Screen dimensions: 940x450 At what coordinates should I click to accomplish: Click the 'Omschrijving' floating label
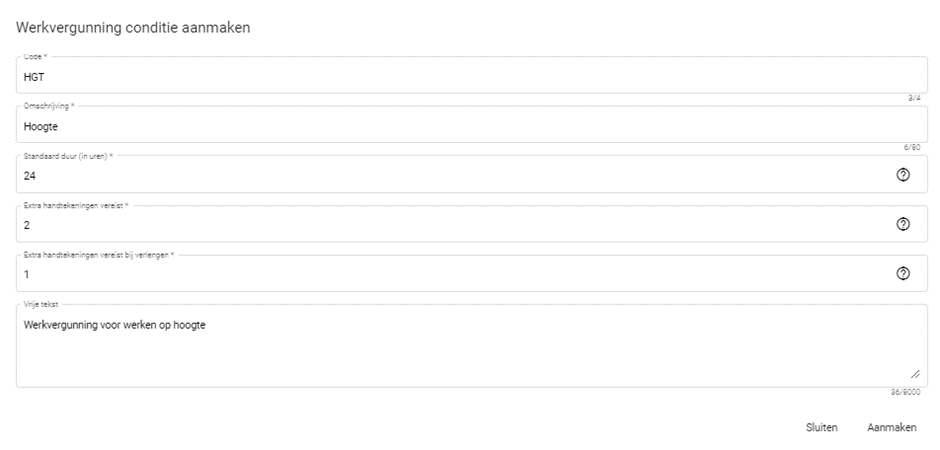click(x=49, y=106)
